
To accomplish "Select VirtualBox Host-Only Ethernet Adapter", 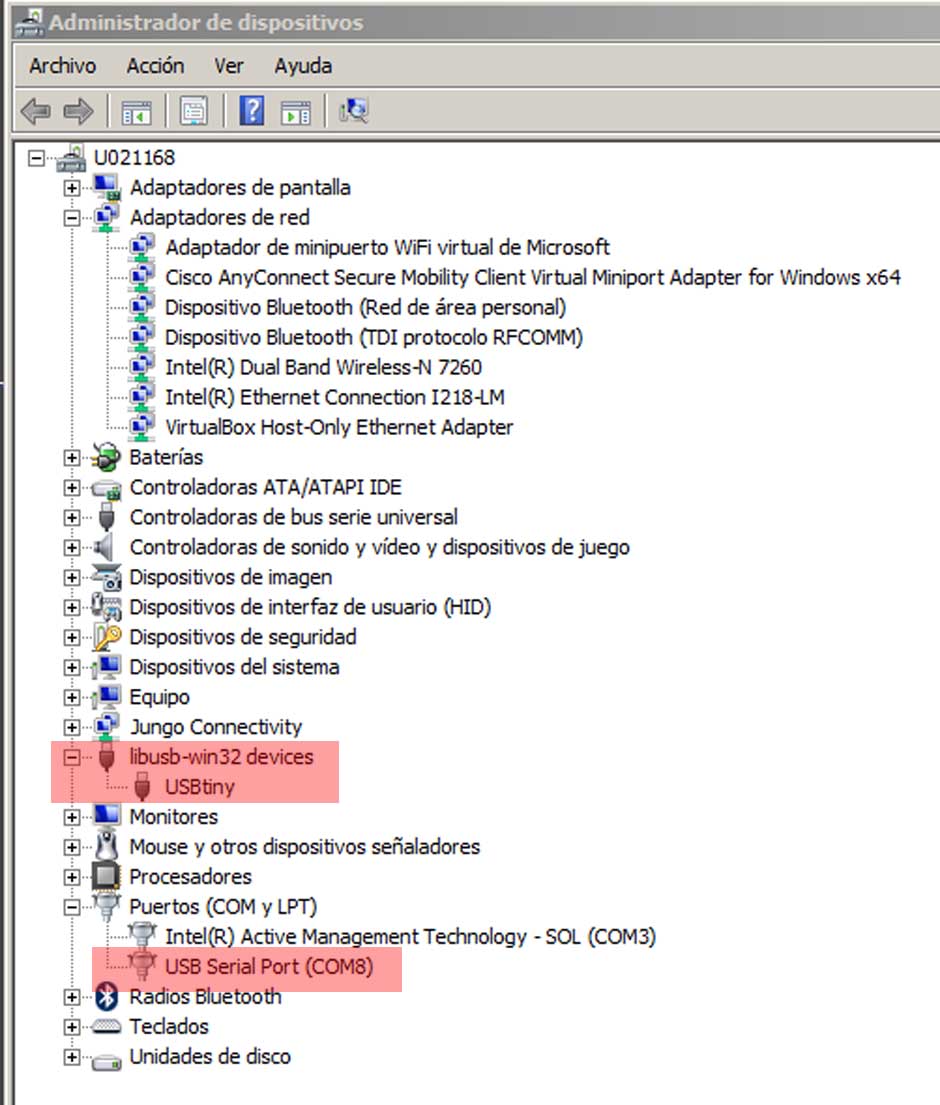I will click(x=339, y=427).
